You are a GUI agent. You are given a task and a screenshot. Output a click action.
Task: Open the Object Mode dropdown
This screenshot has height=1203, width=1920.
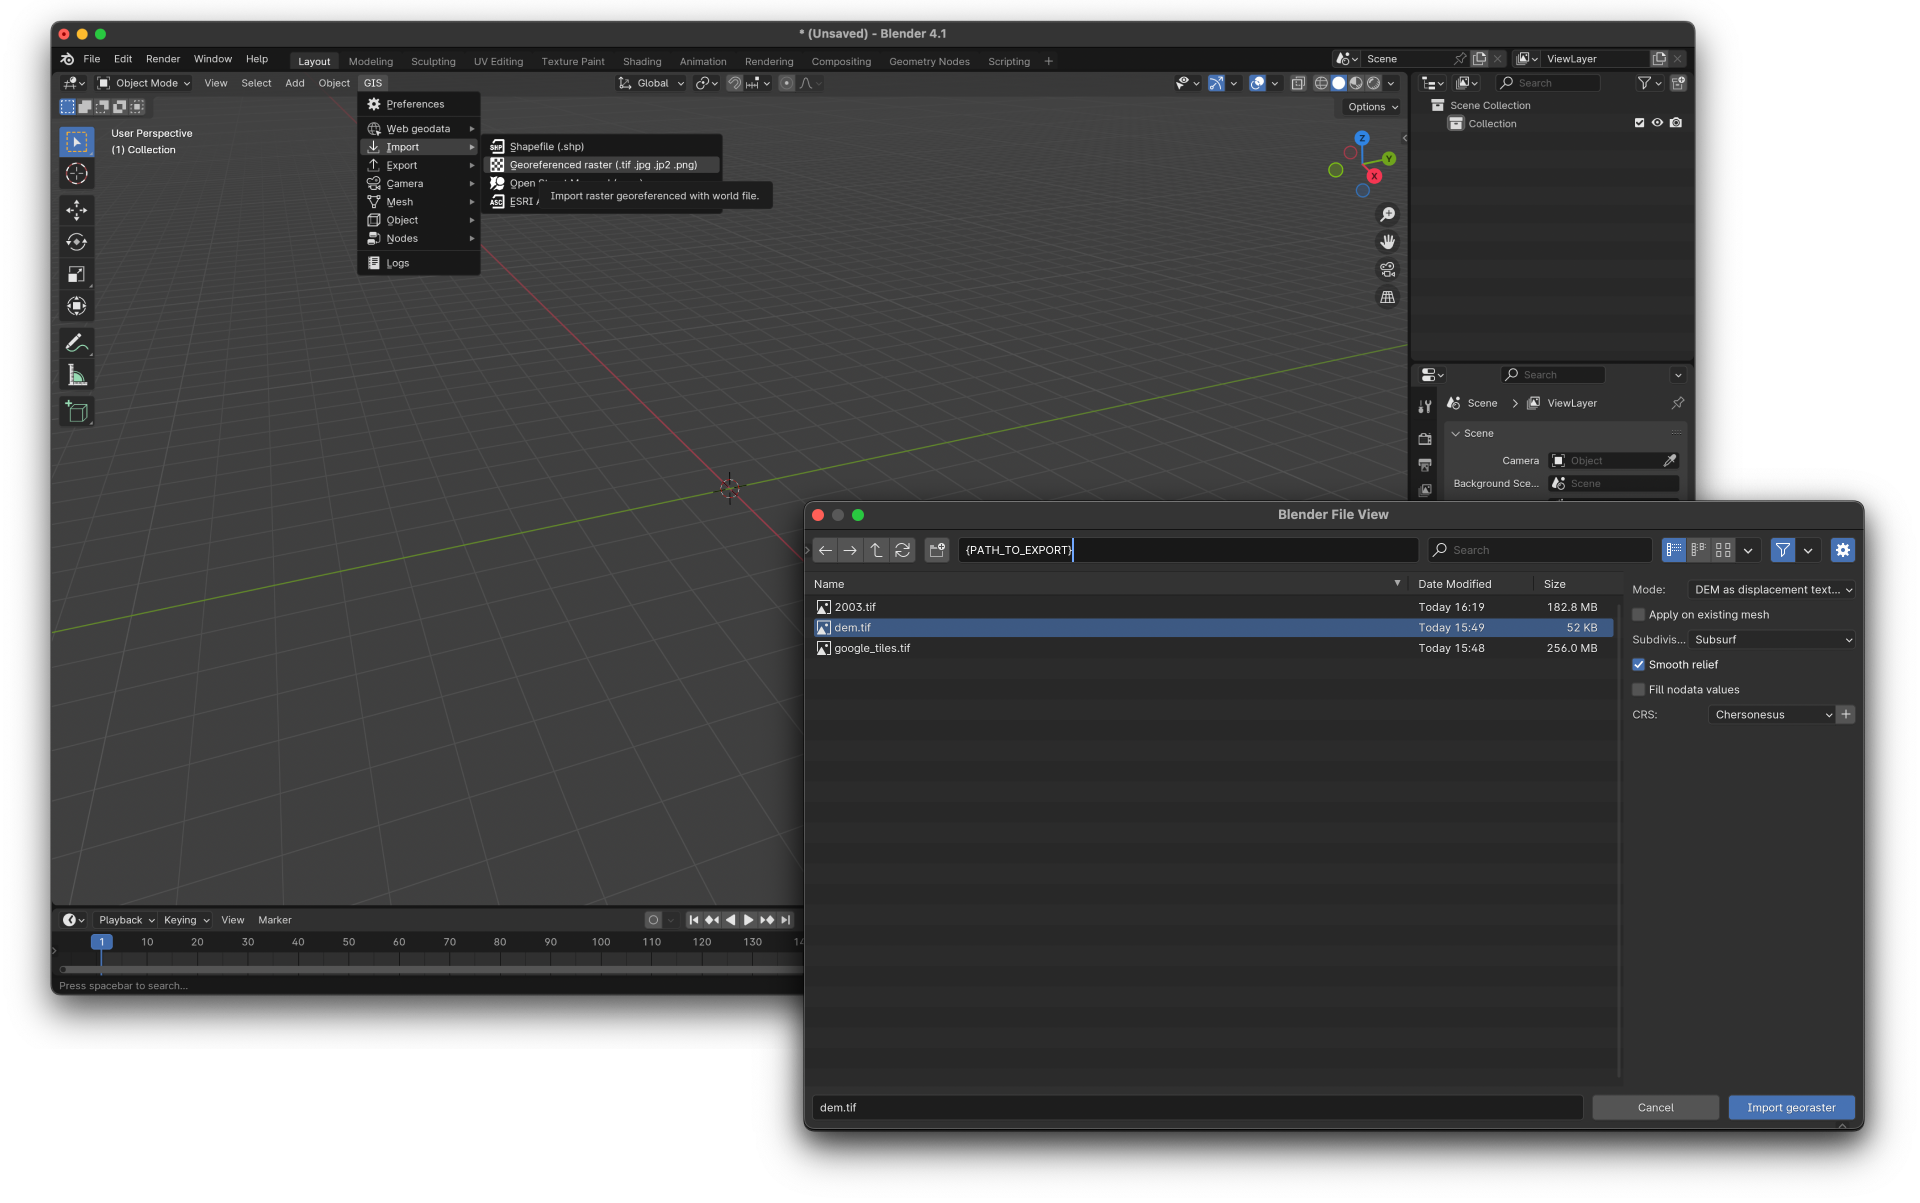pyautogui.click(x=144, y=83)
